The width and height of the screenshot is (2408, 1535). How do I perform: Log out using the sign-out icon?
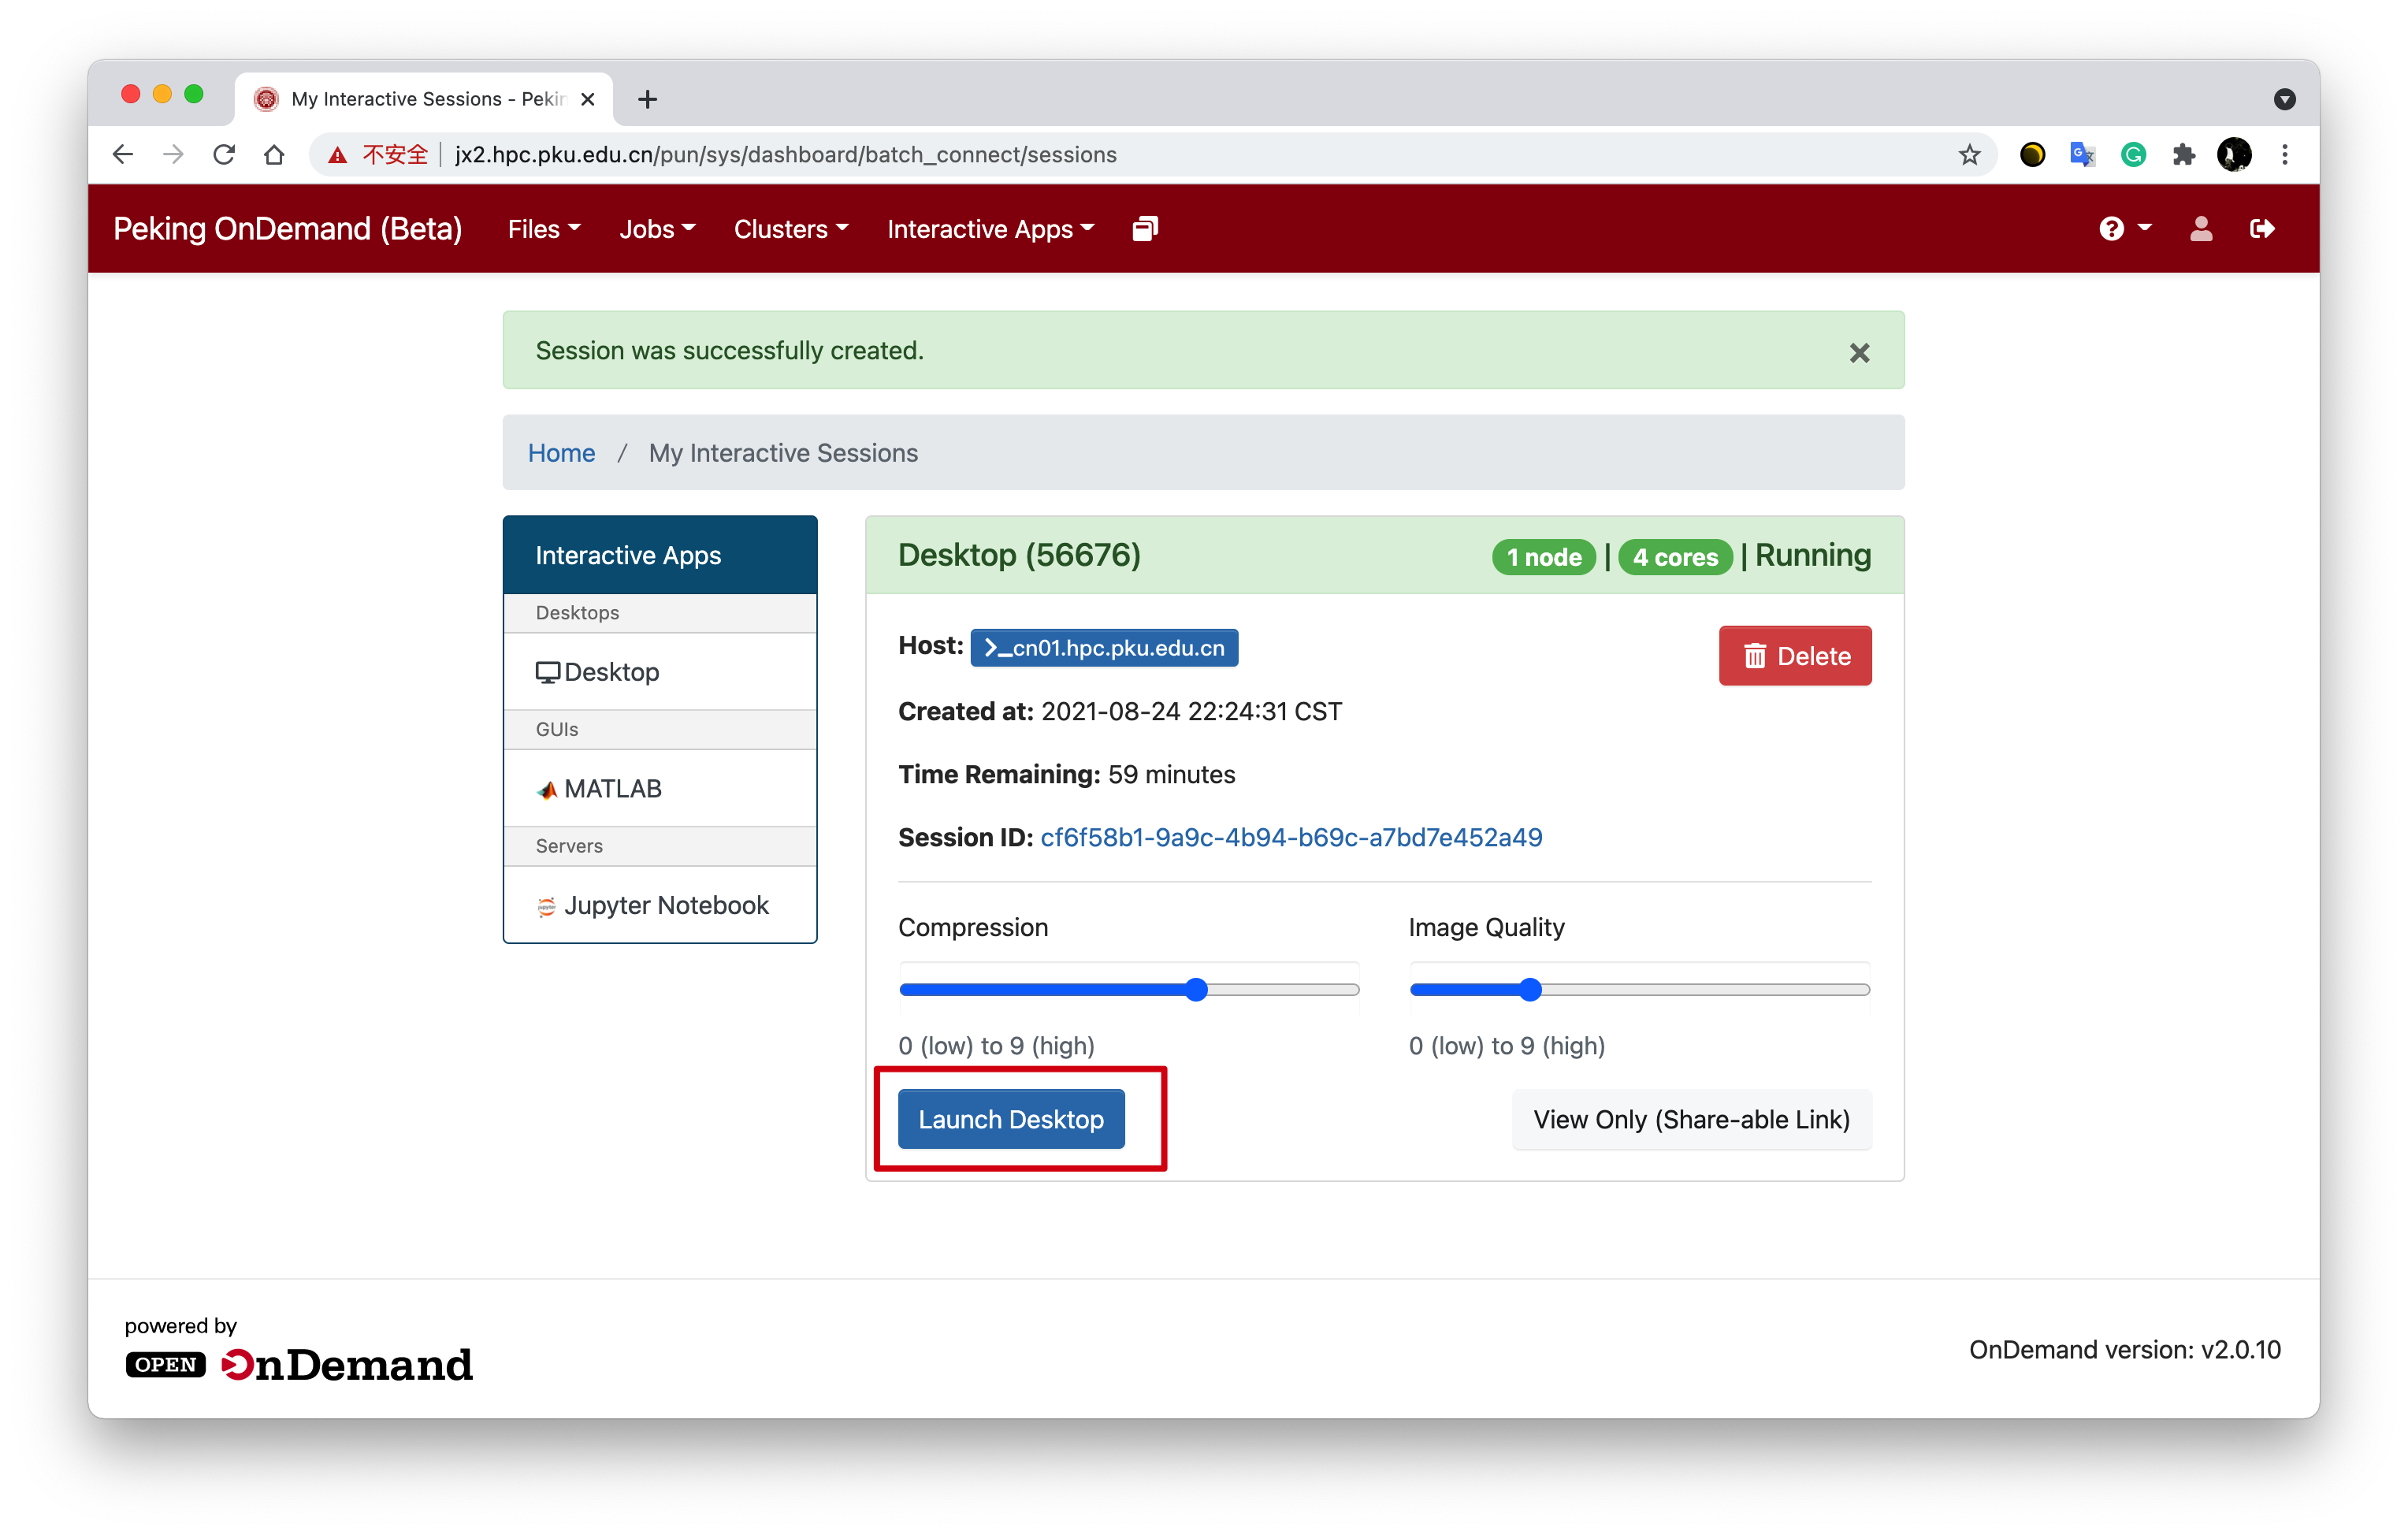[x=2262, y=229]
